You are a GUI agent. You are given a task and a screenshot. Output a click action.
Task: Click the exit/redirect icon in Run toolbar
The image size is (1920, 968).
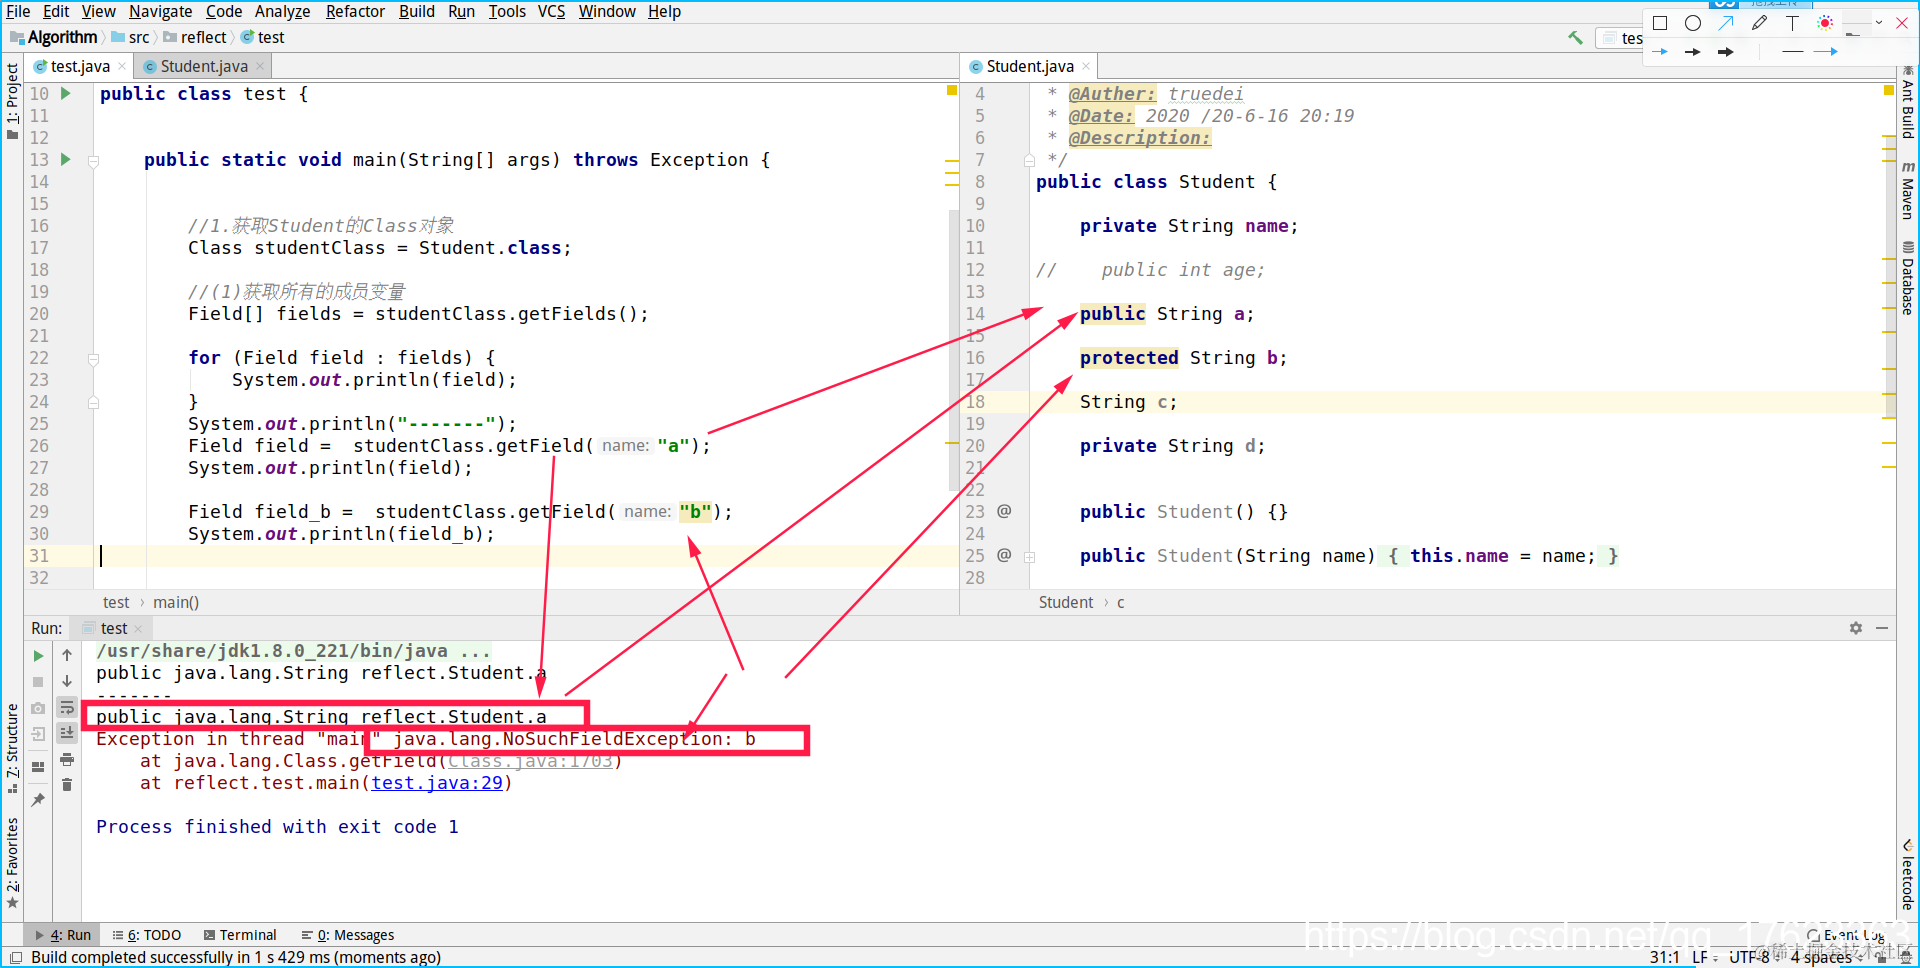(38, 734)
